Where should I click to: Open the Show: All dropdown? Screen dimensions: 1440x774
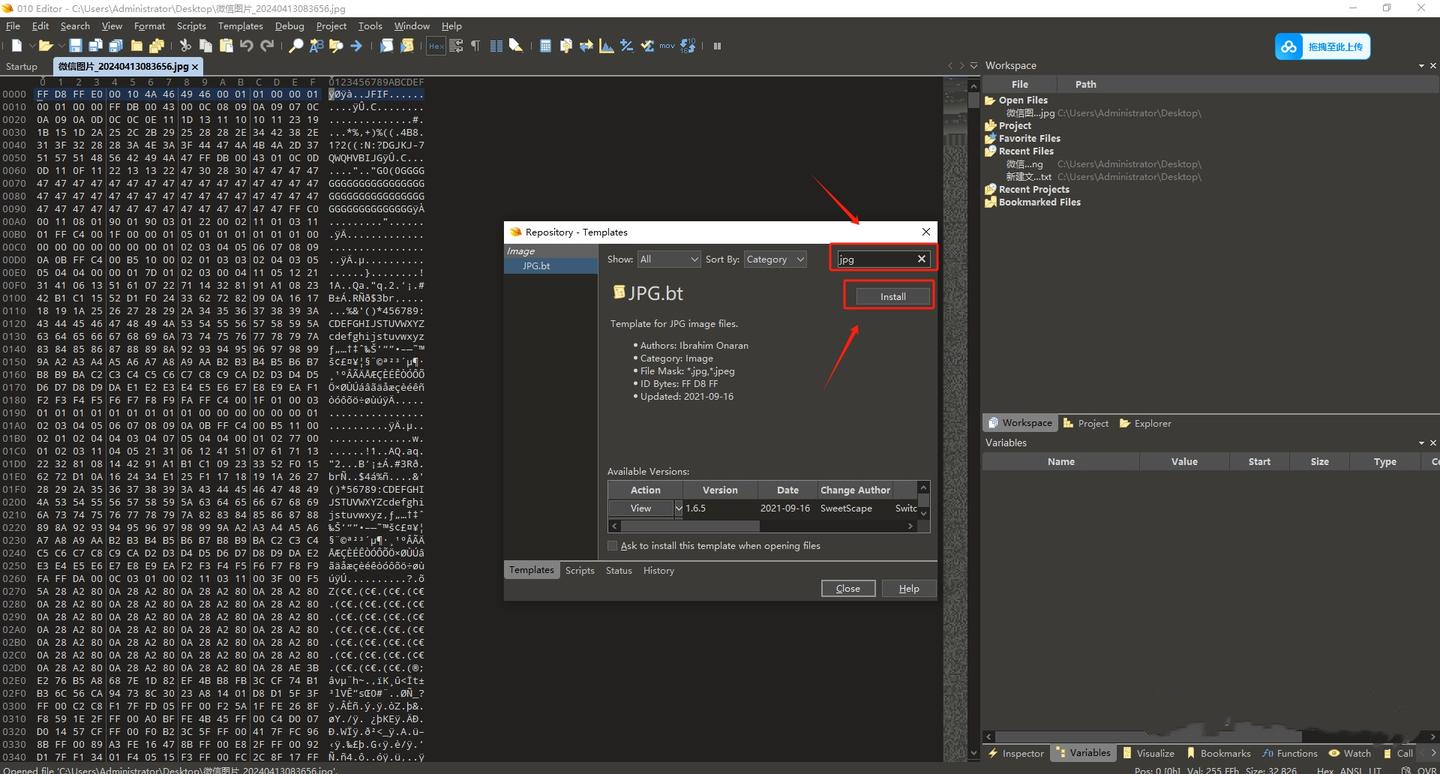tap(669, 259)
